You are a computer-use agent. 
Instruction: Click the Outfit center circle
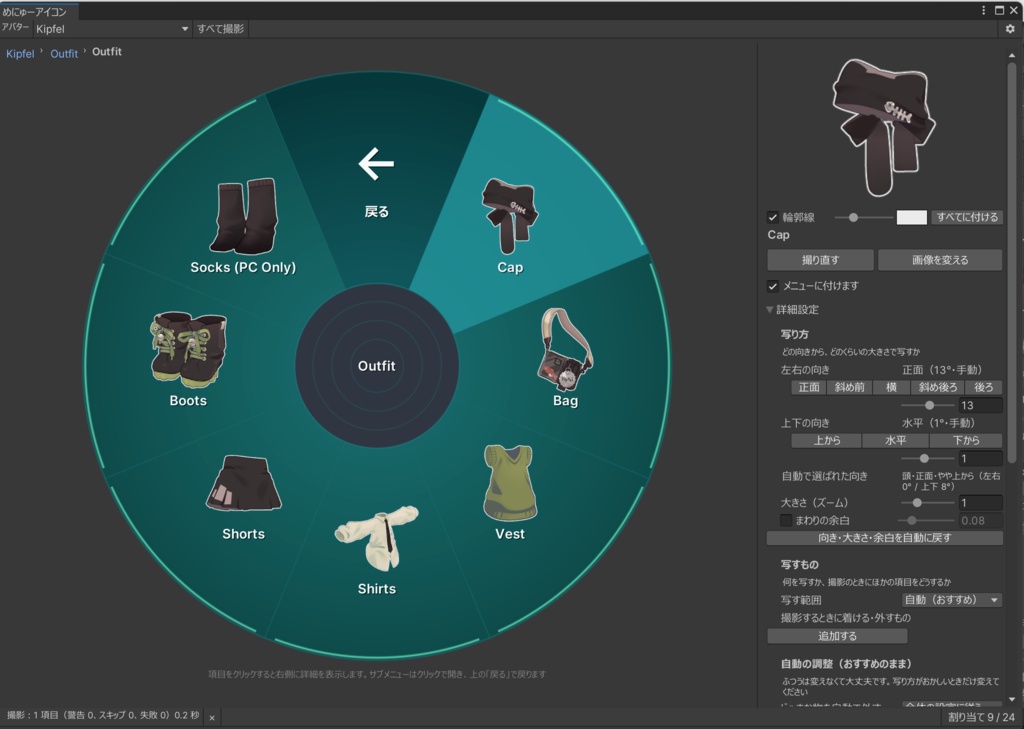click(377, 366)
